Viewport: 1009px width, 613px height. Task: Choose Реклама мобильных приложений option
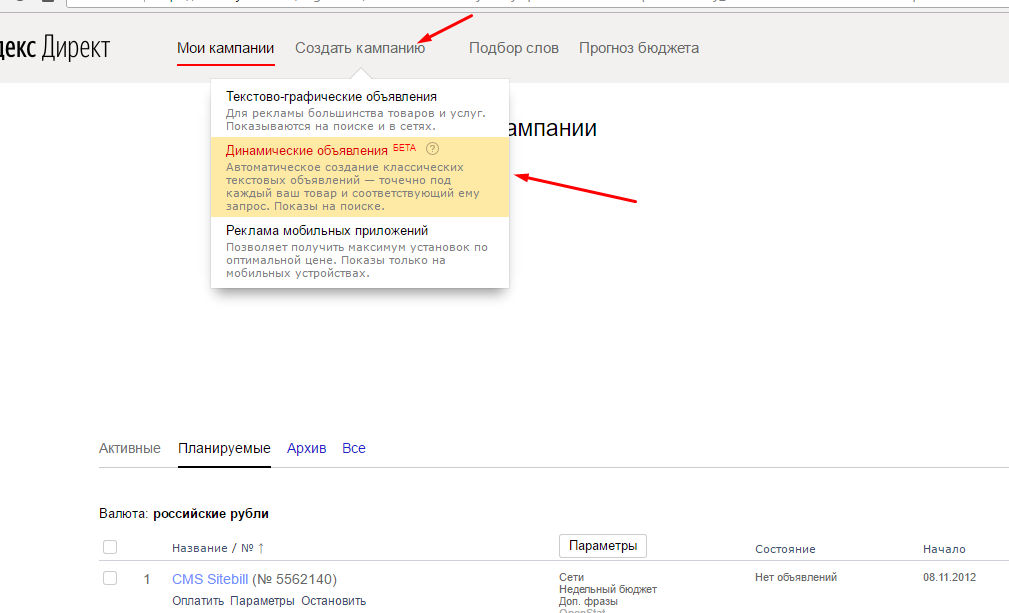[x=360, y=251]
